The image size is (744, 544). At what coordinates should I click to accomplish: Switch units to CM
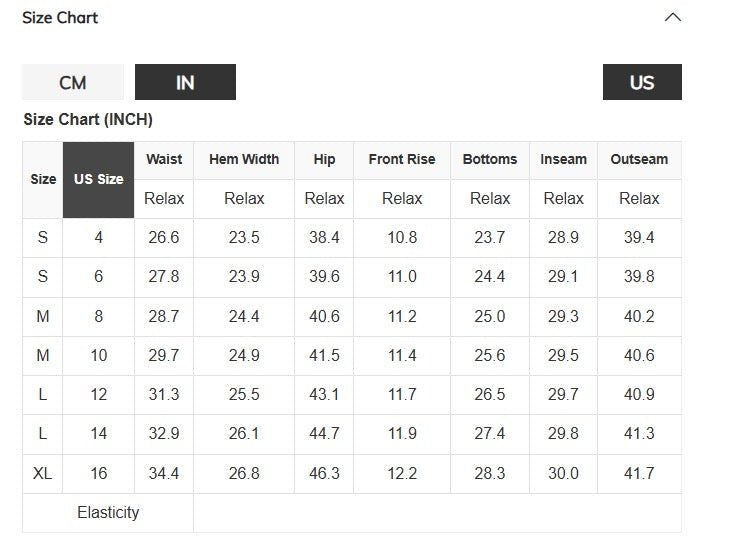(73, 82)
